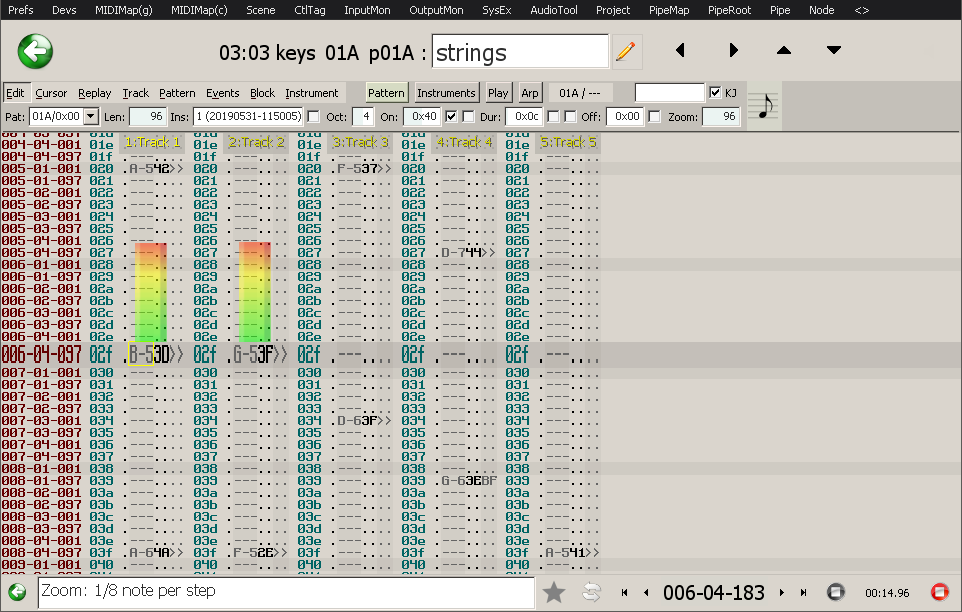Click the down-pointing triangle in the header
The height and width of the screenshot is (612, 962).
pos(834,50)
